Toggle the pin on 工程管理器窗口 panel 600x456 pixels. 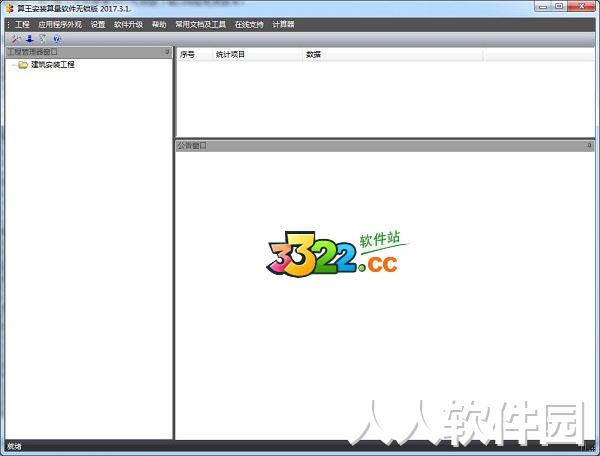click(x=167, y=52)
